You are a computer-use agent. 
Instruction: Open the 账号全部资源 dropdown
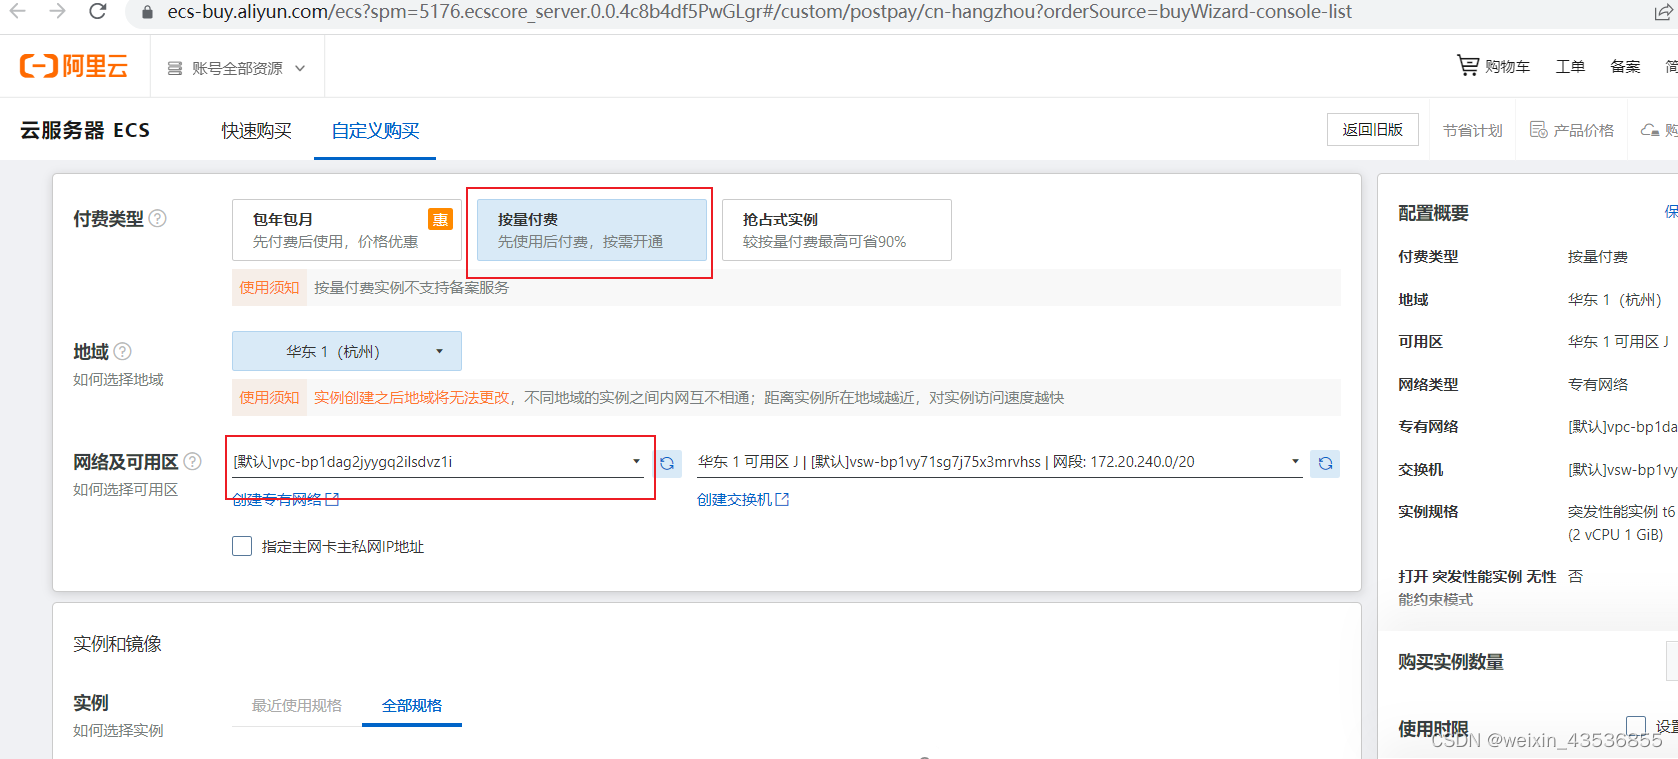(x=236, y=68)
